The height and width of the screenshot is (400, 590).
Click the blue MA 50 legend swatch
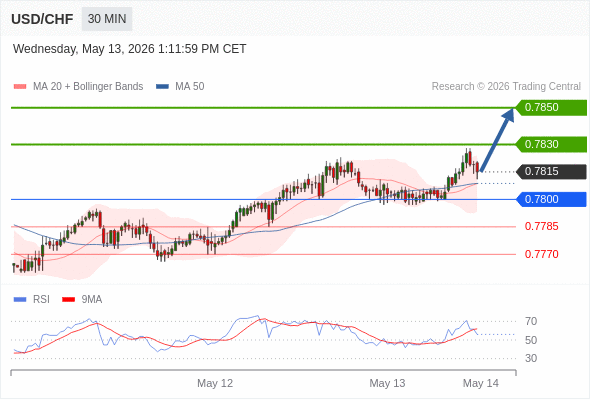coord(162,87)
